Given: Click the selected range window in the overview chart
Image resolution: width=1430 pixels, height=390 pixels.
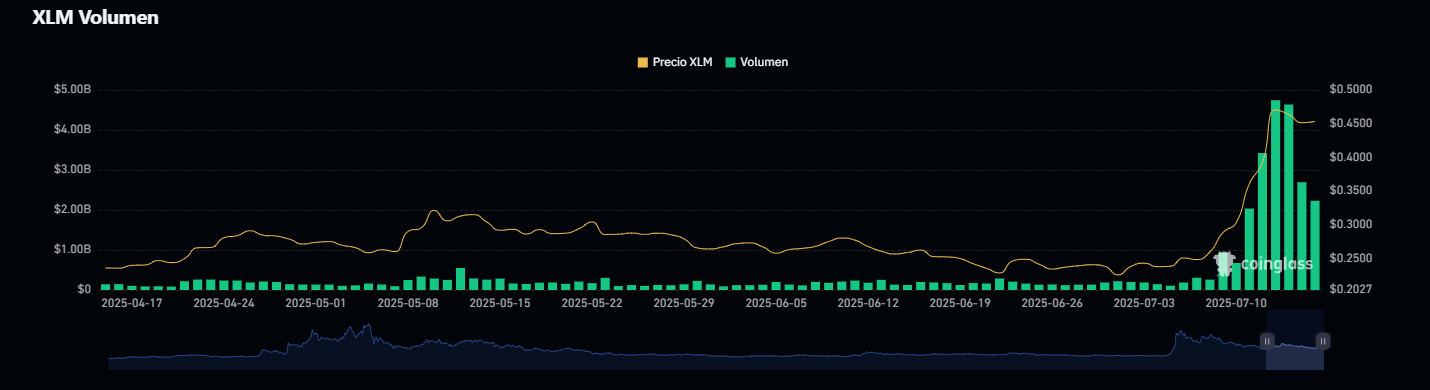Looking at the screenshot, I should click(1295, 340).
